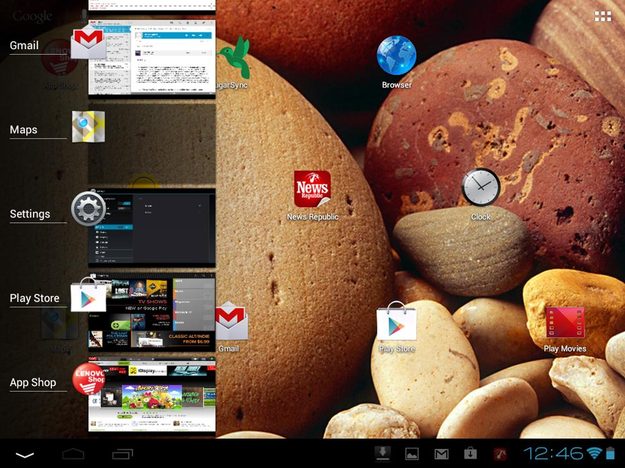
Task: Open the Settings gear icon in recents
Action: pos(88,209)
